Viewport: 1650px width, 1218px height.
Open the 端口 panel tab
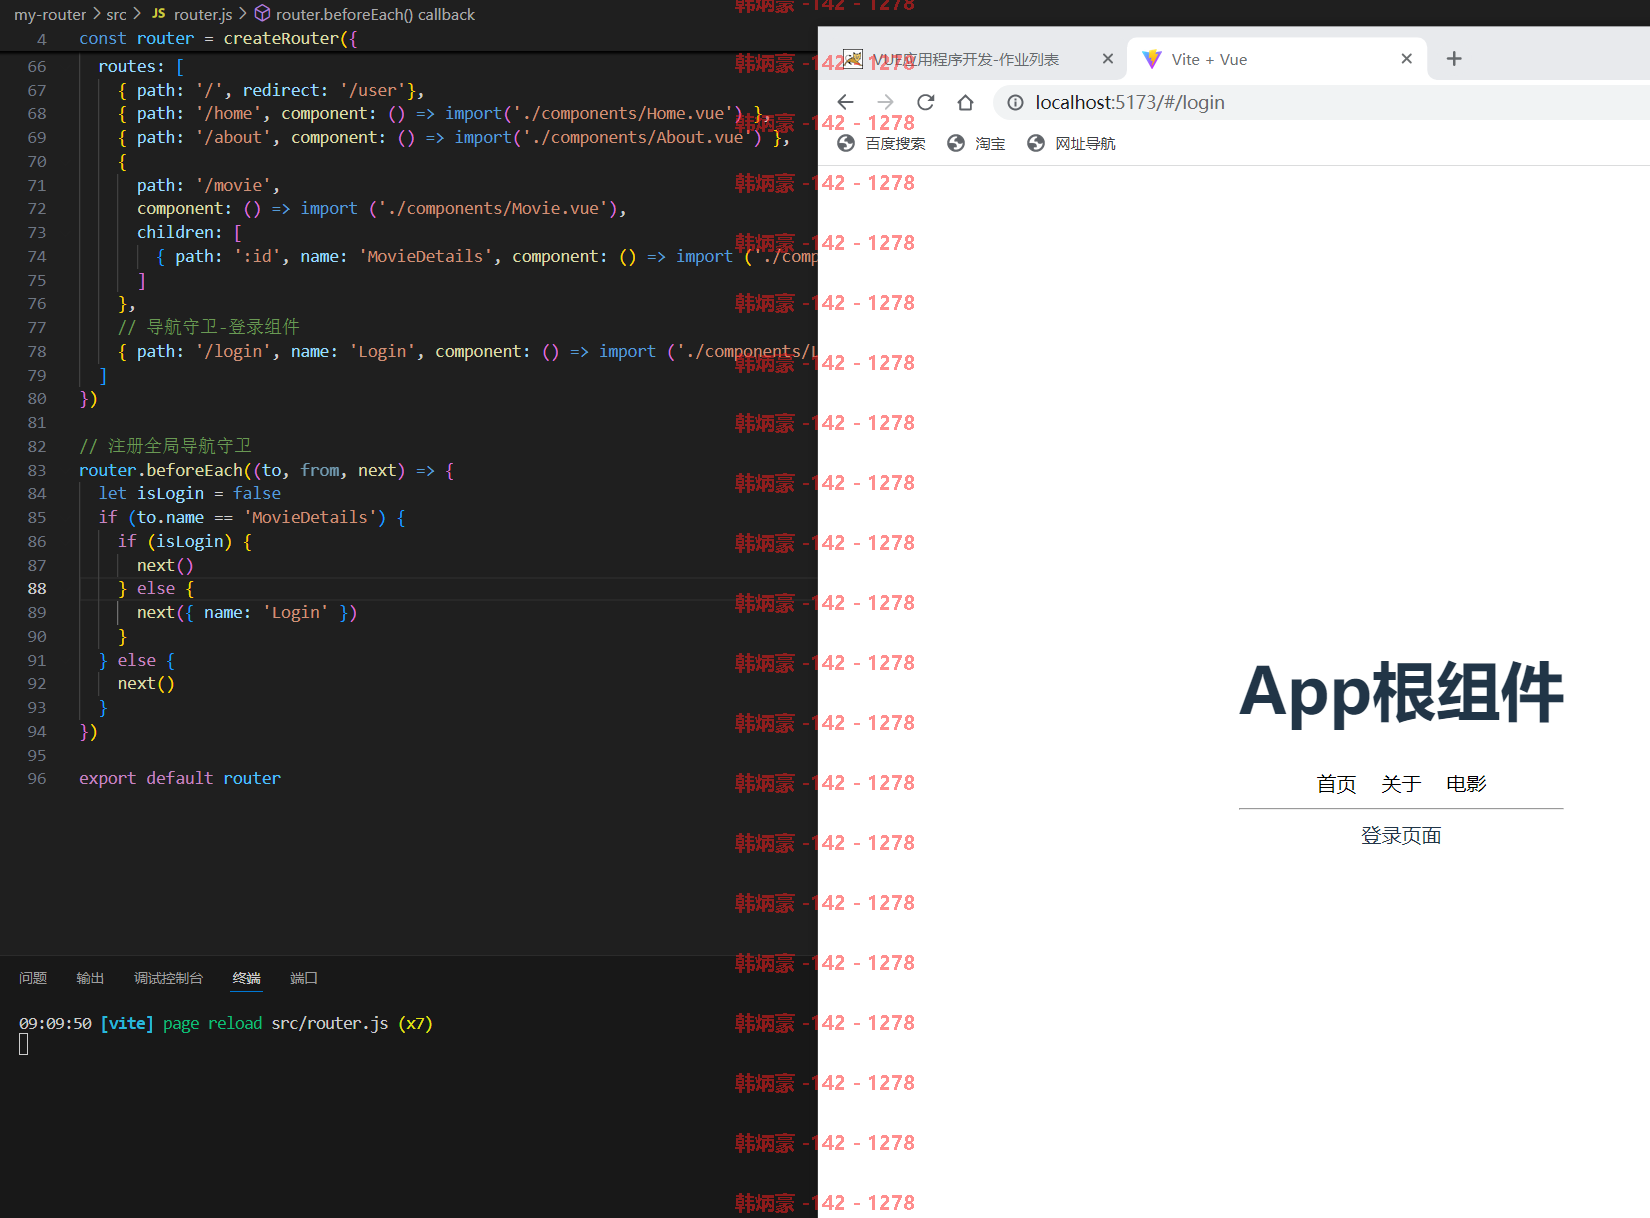(303, 978)
